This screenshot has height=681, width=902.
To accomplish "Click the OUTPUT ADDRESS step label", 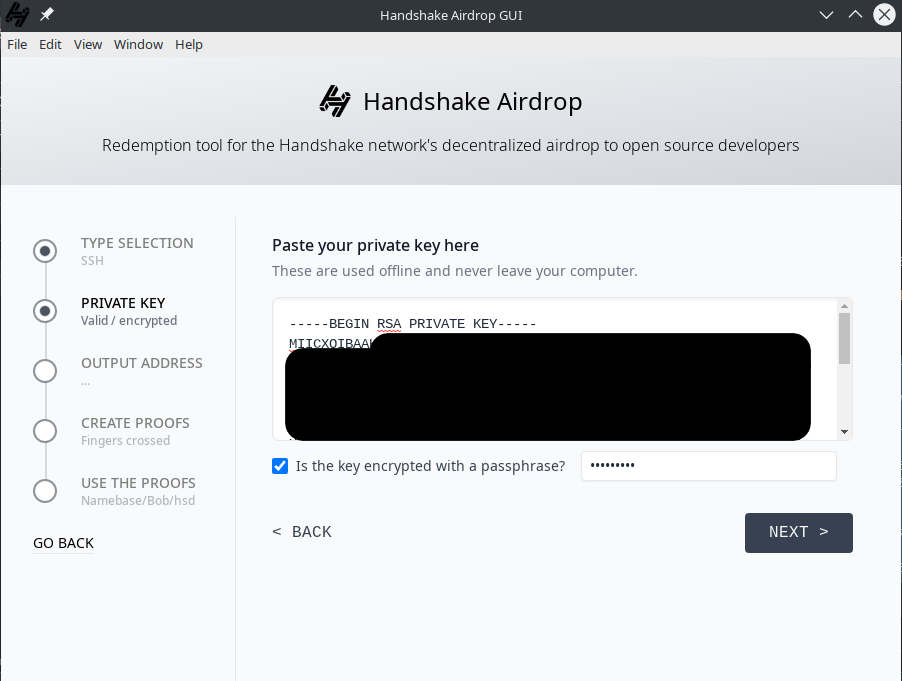I will [142, 363].
